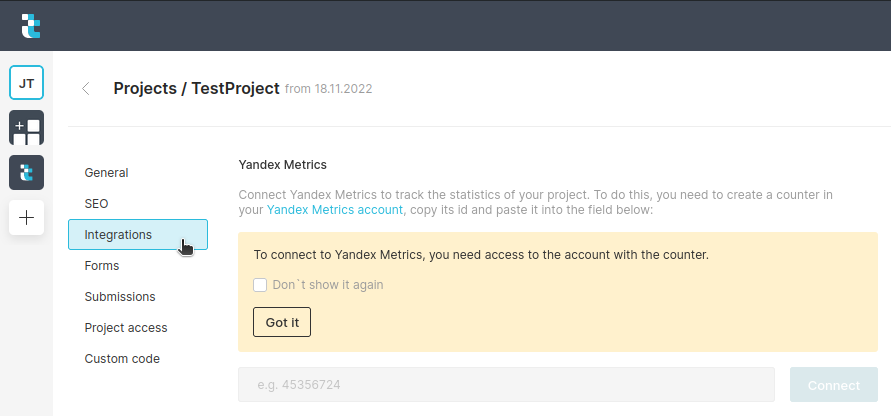The width and height of the screenshot is (891, 416).
Task: Click the plain plus icon in left sidebar
Action: [x=26, y=217]
